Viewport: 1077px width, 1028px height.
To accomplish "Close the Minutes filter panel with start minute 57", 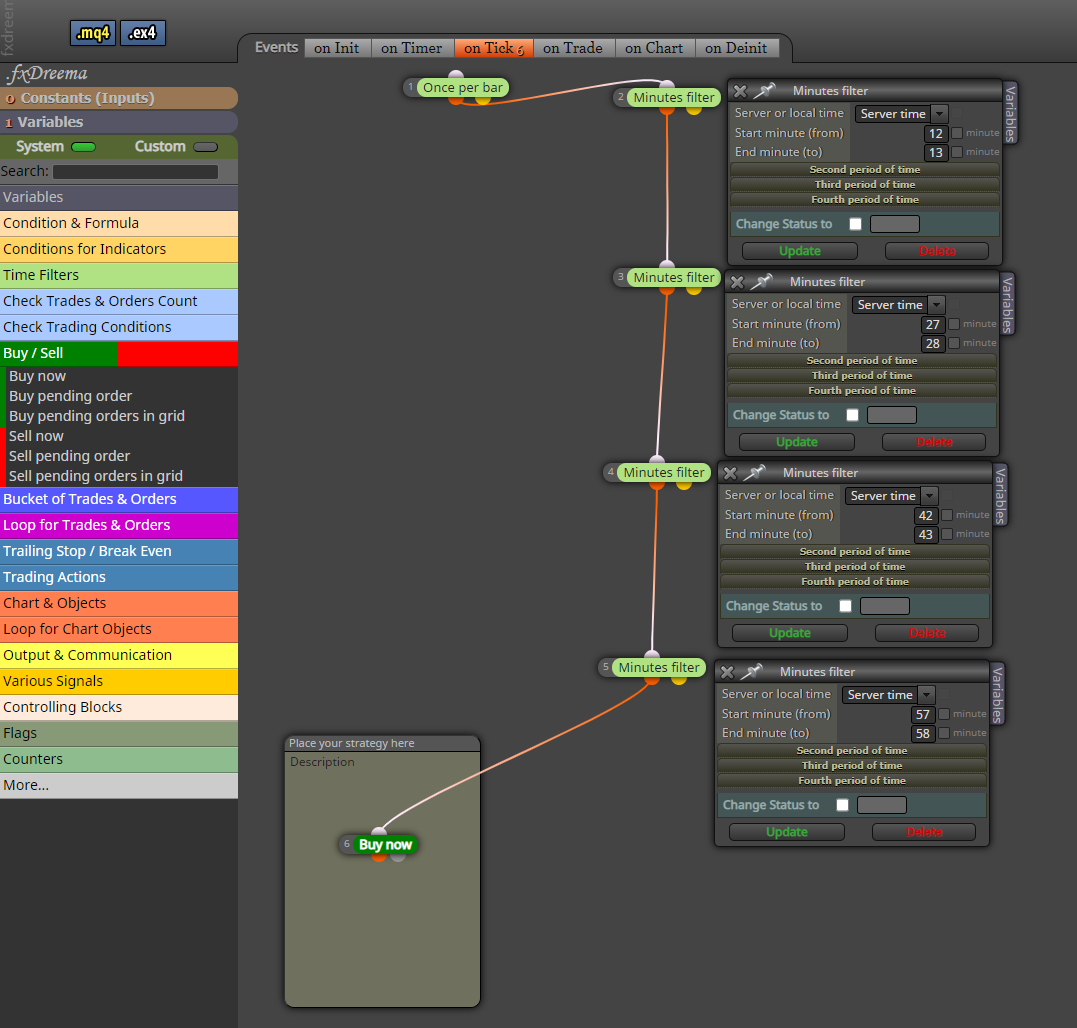I will [727, 672].
